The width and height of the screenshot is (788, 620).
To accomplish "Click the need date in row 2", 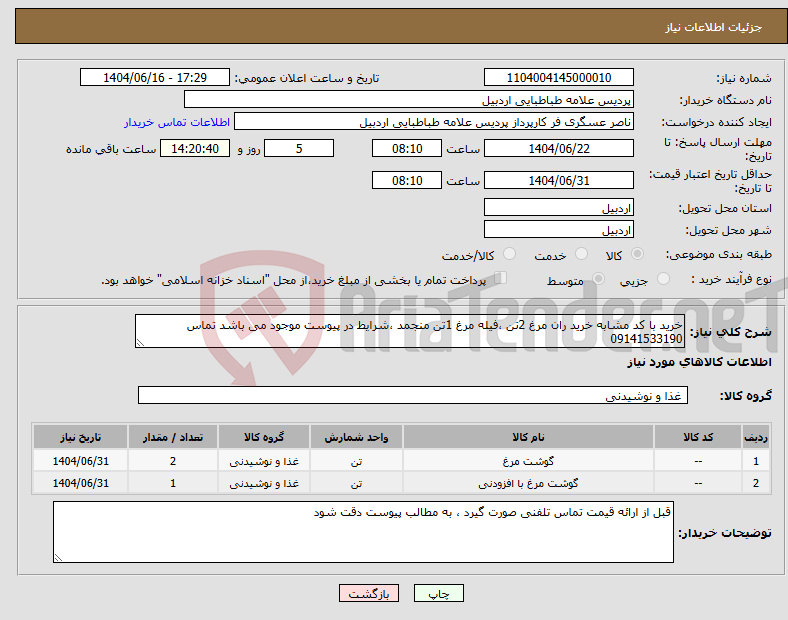I will pos(80,483).
